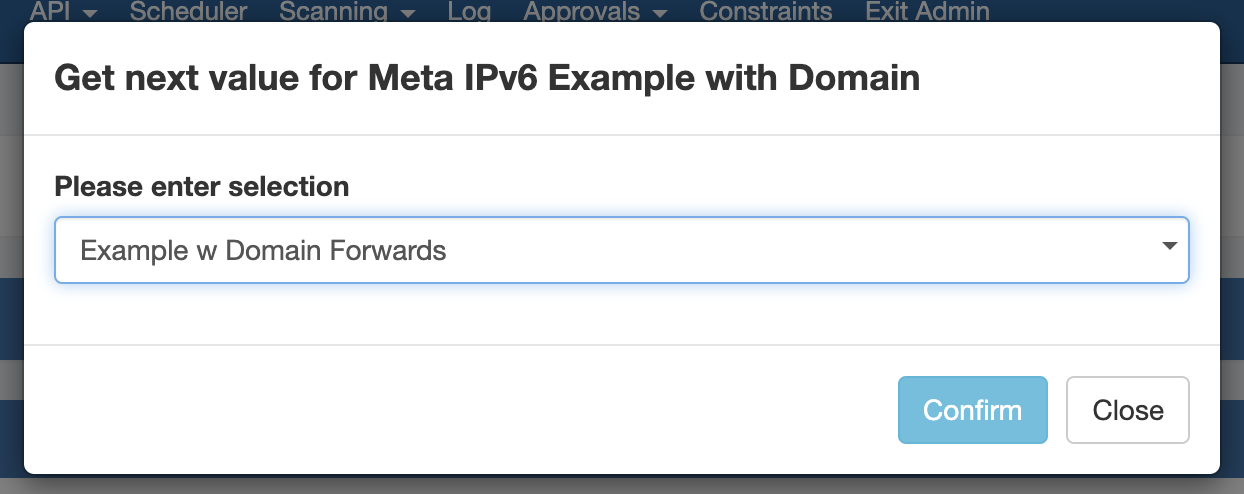The height and width of the screenshot is (494, 1244).
Task: Navigate to Constraints
Action: pyautogui.click(x=765, y=12)
